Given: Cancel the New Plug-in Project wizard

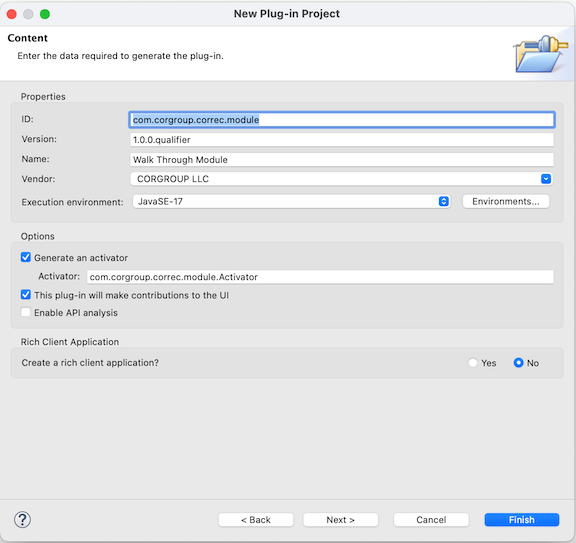Looking at the screenshot, I should click(x=431, y=520).
